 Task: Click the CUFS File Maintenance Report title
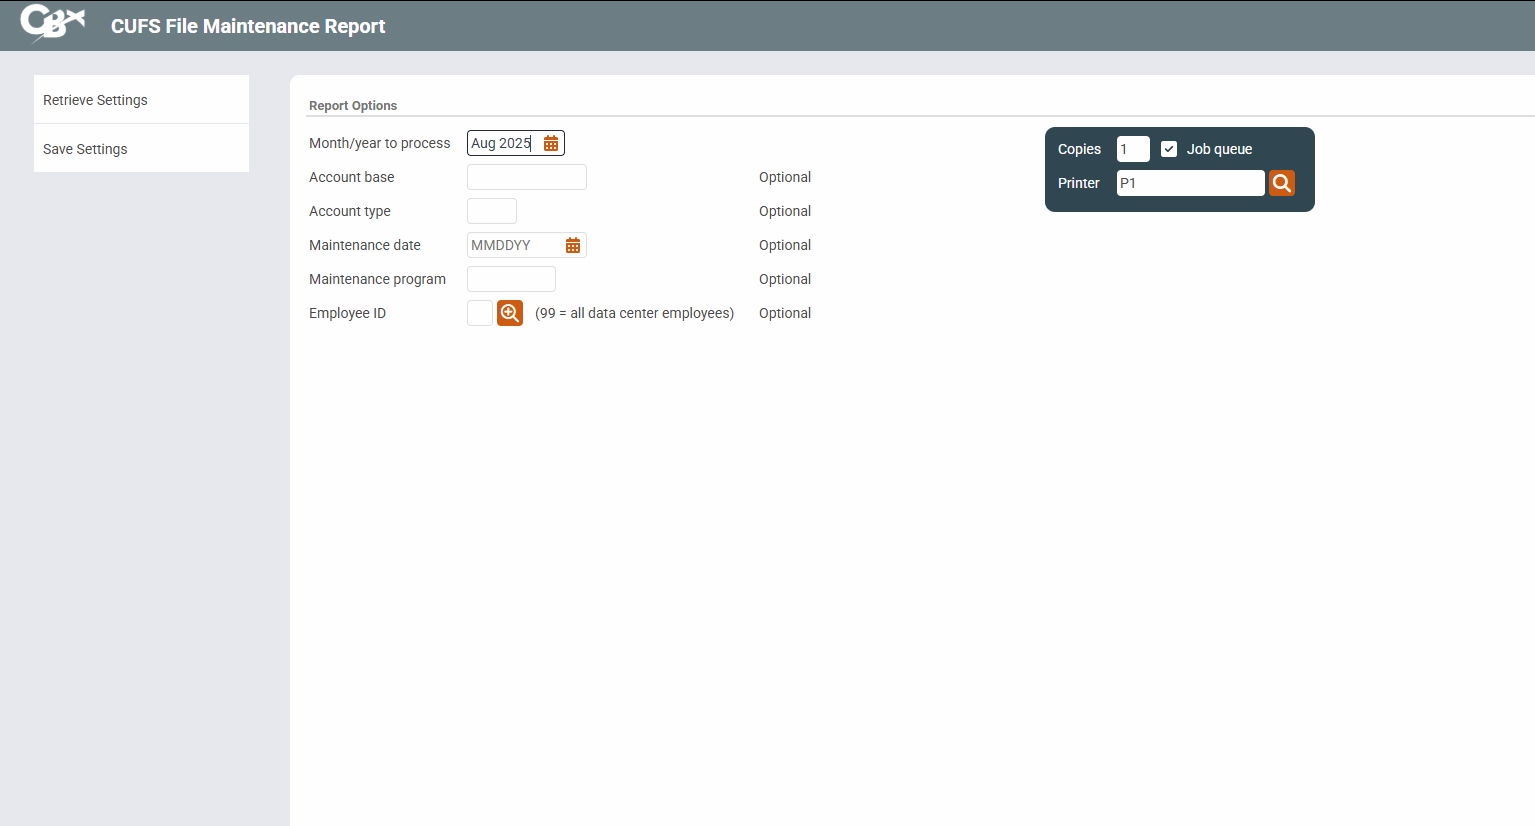pyautogui.click(x=248, y=26)
